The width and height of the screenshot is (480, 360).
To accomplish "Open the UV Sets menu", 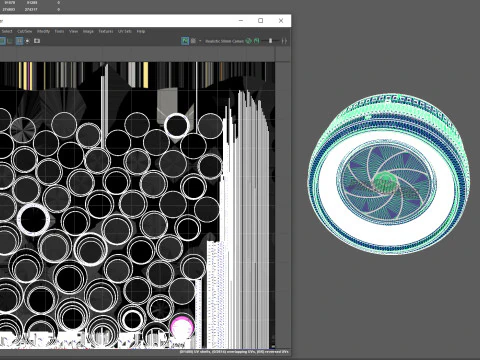I will tap(125, 31).
